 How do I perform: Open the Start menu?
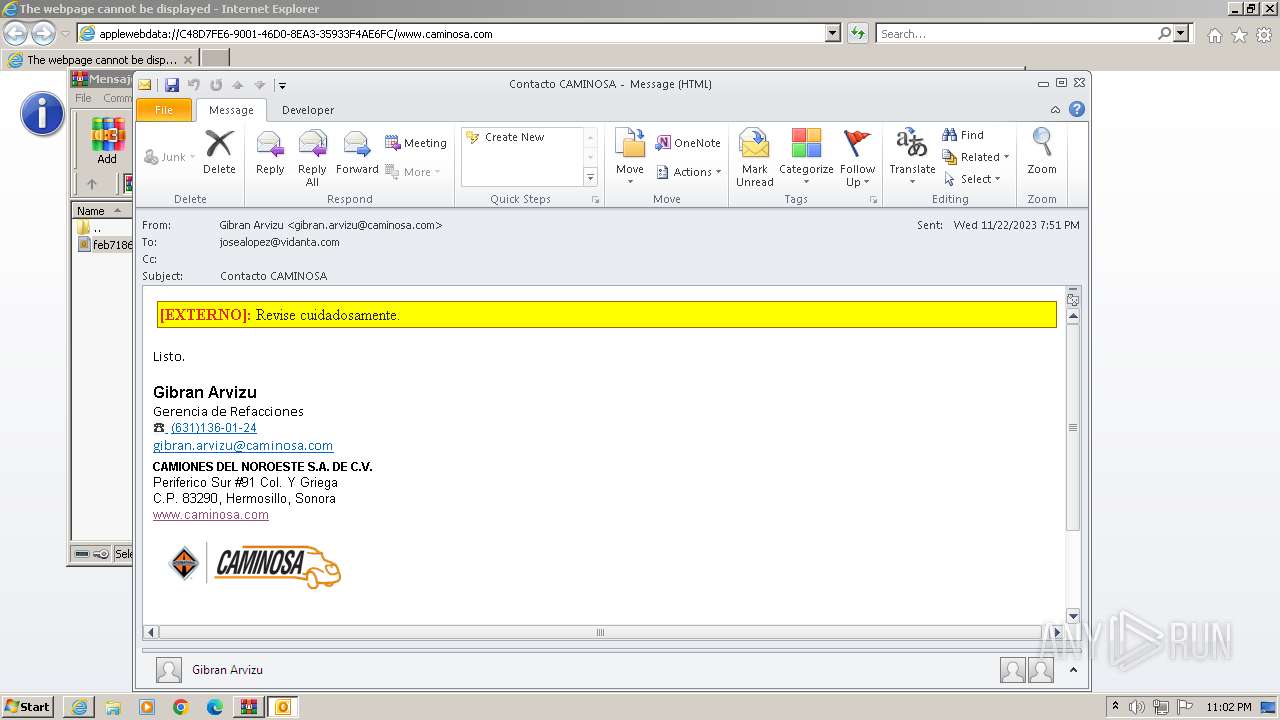27,707
